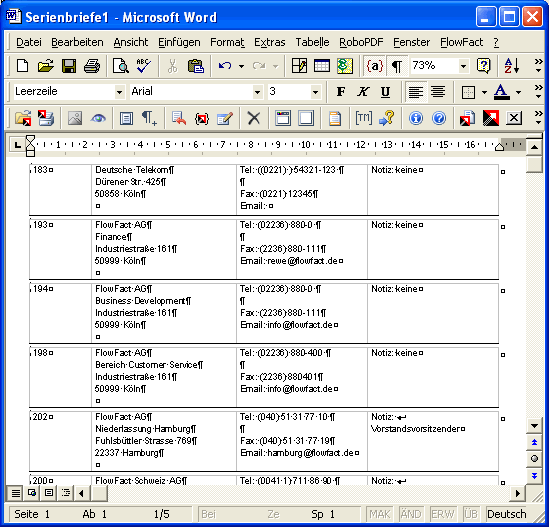
Task: Click the [TM] text marker icon
Action: click(364, 118)
